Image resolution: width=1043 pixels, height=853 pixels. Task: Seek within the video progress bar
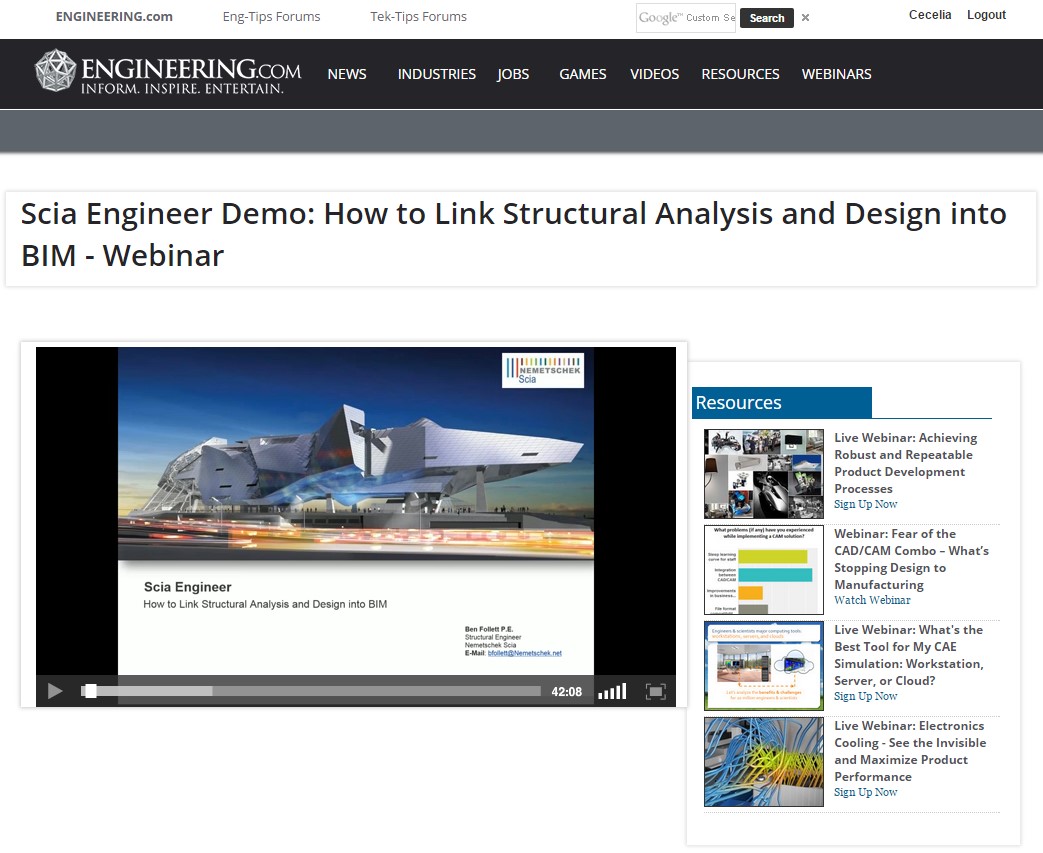(311, 691)
